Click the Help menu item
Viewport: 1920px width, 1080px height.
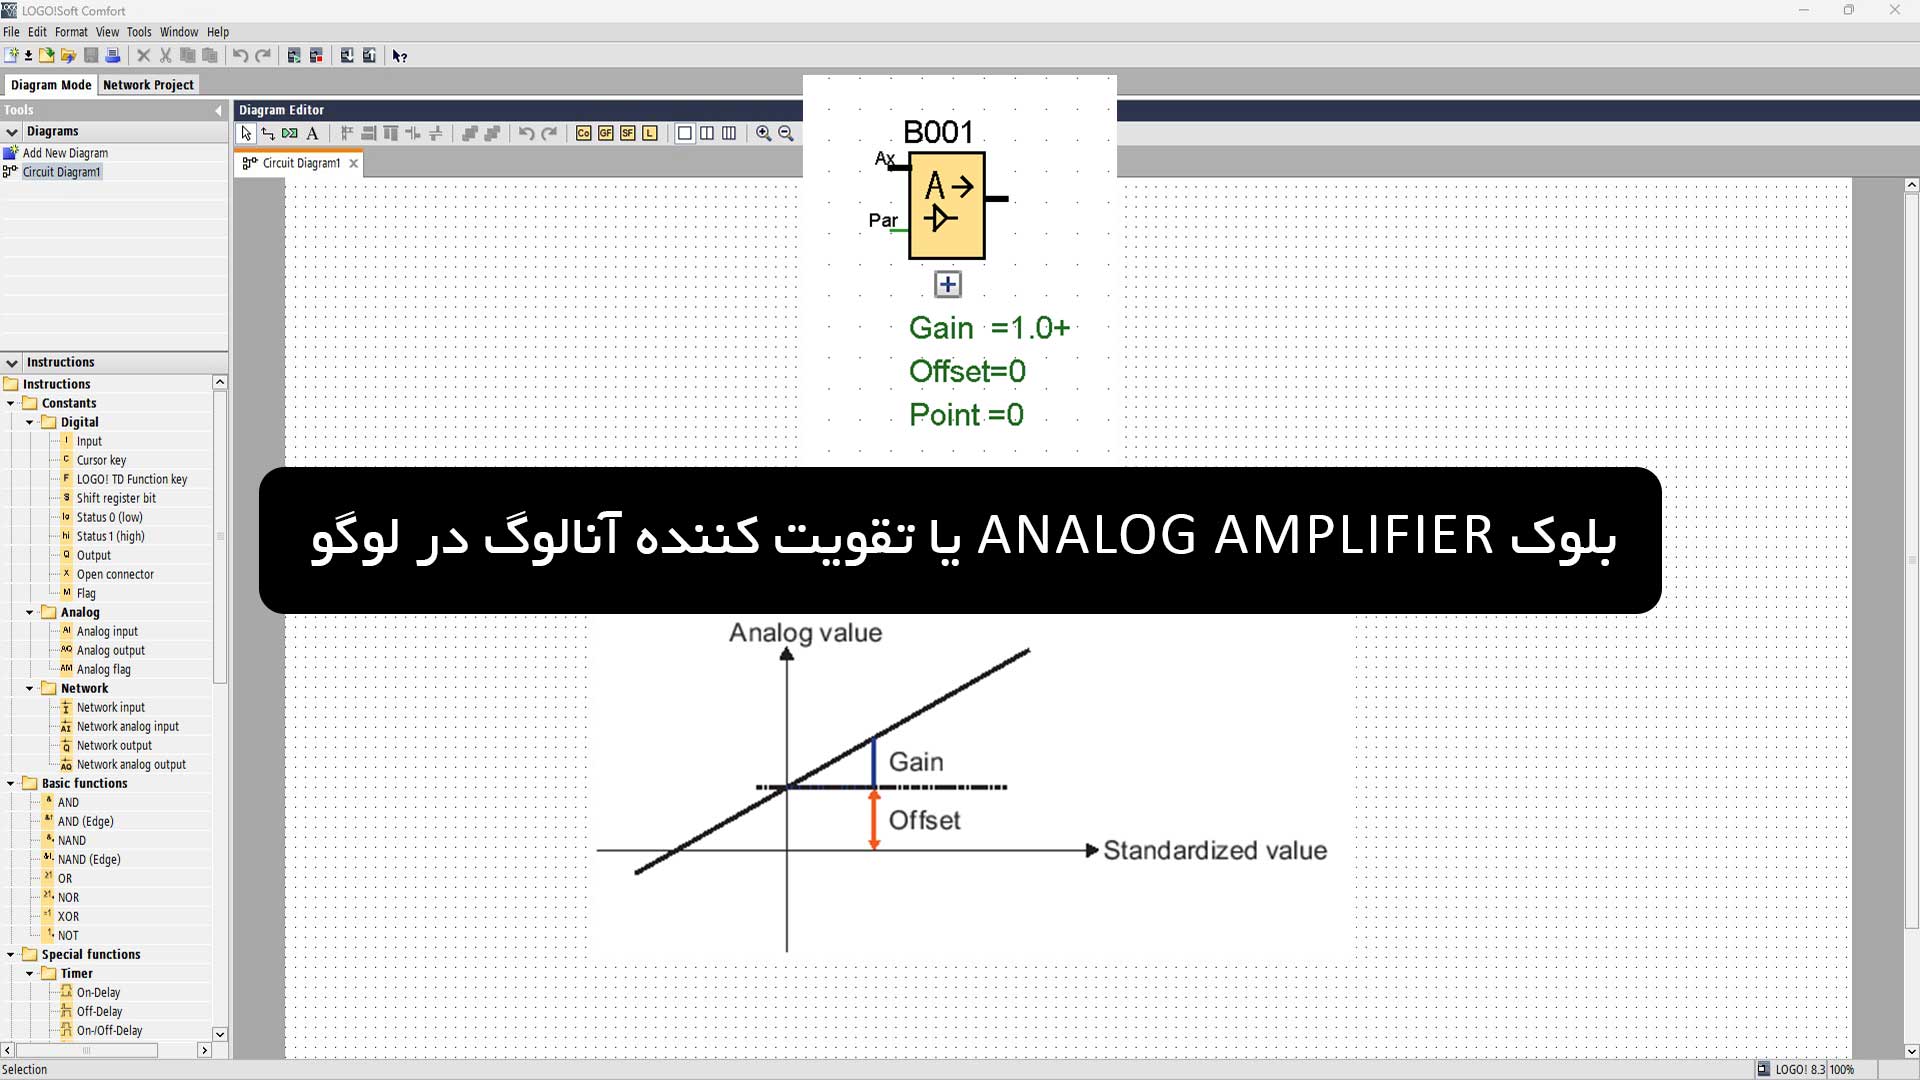(219, 32)
